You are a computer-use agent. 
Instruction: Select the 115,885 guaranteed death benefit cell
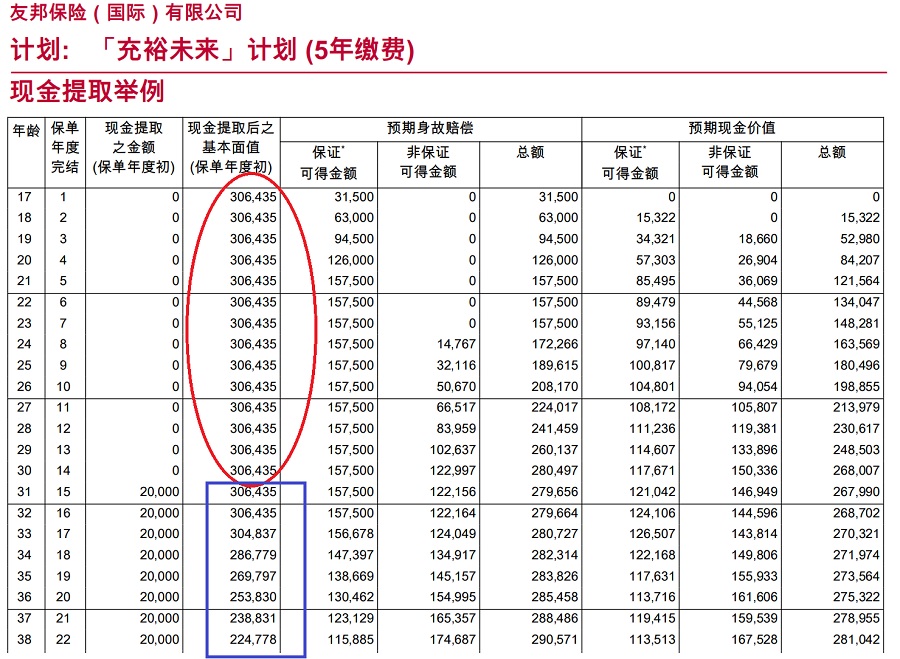click(x=350, y=640)
